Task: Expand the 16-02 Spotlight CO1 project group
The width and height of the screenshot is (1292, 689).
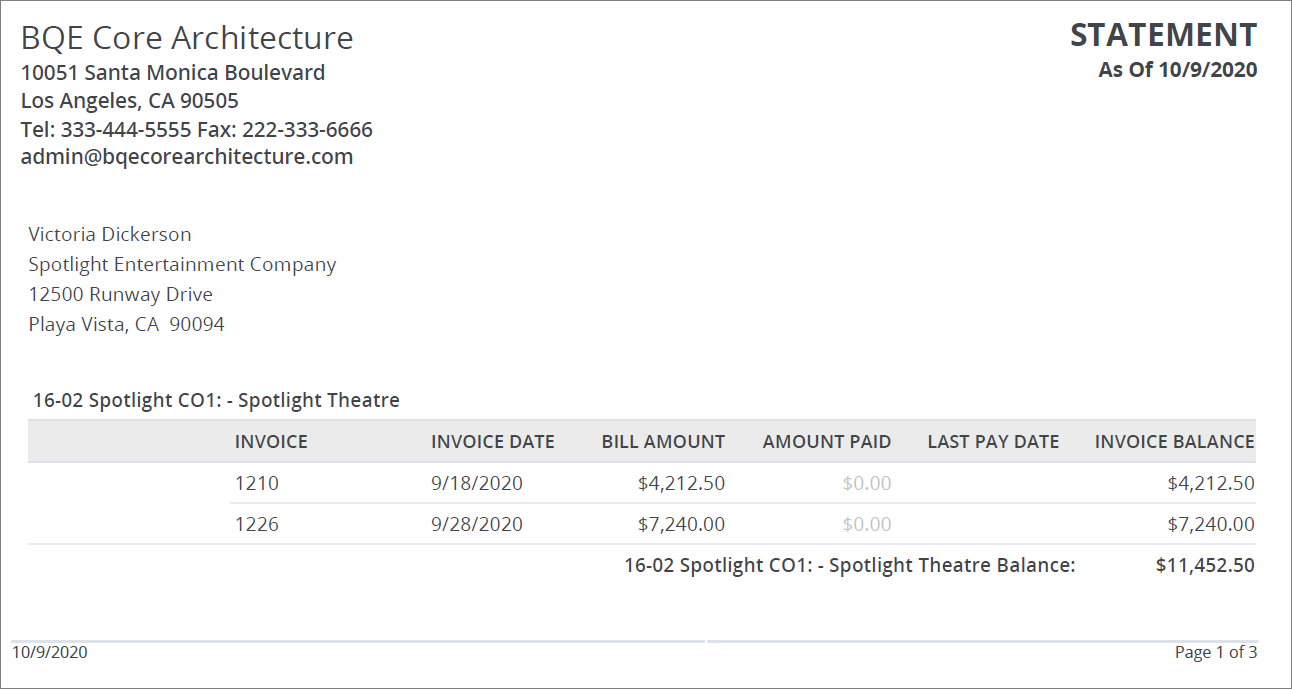Action: click(x=216, y=399)
